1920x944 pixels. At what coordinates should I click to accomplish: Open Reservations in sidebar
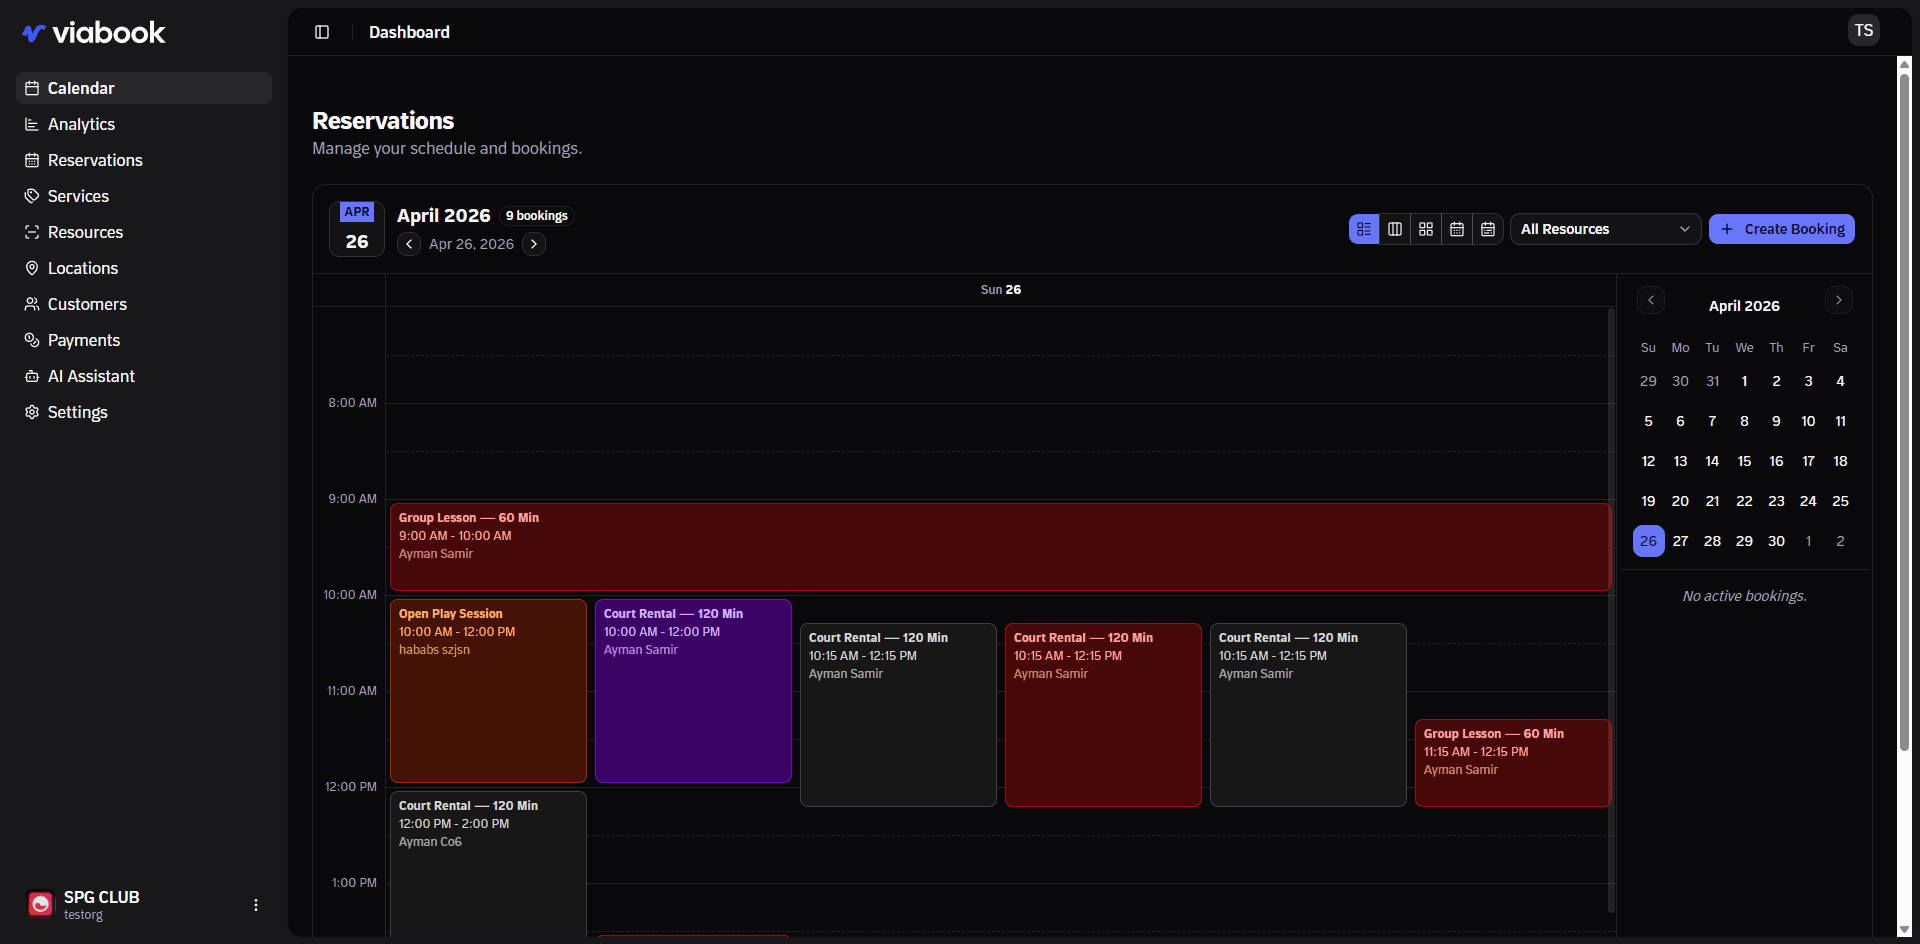tap(144, 160)
